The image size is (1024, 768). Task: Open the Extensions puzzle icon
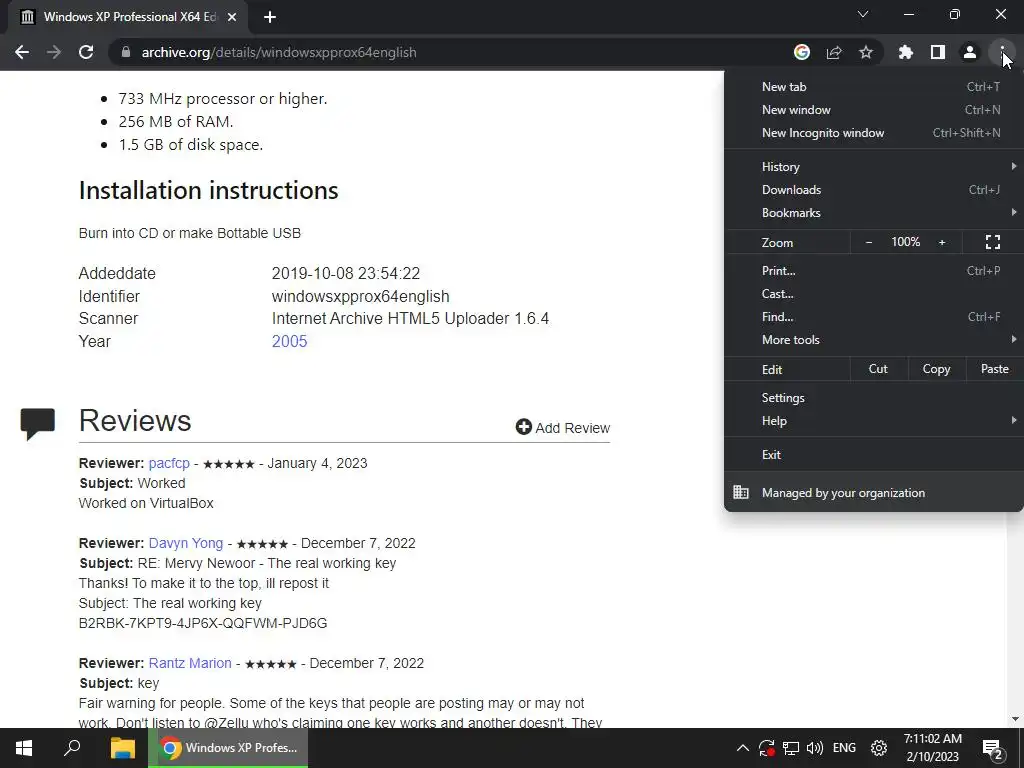click(906, 52)
